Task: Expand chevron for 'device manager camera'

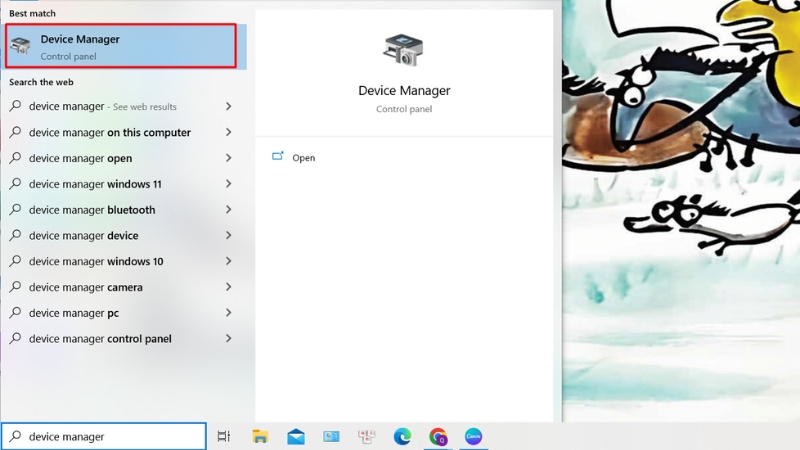Action: tap(229, 287)
